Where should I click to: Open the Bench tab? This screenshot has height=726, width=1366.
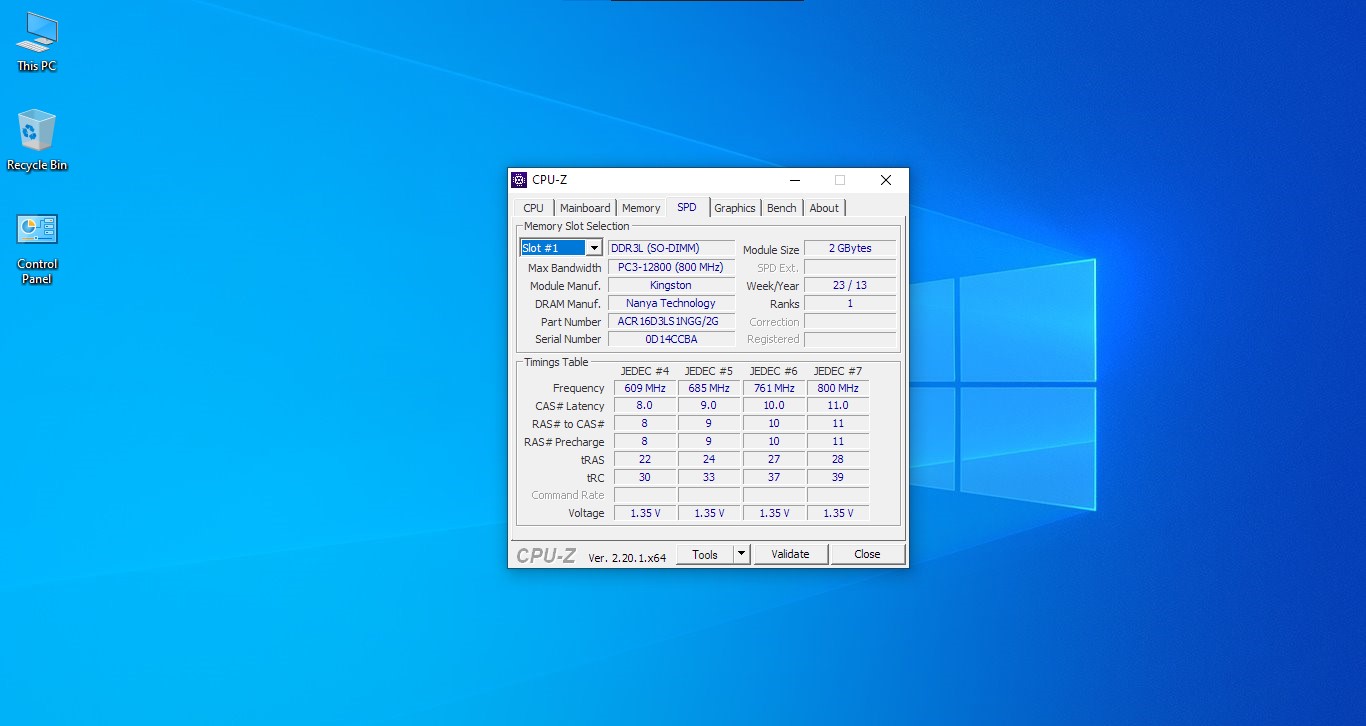point(782,208)
